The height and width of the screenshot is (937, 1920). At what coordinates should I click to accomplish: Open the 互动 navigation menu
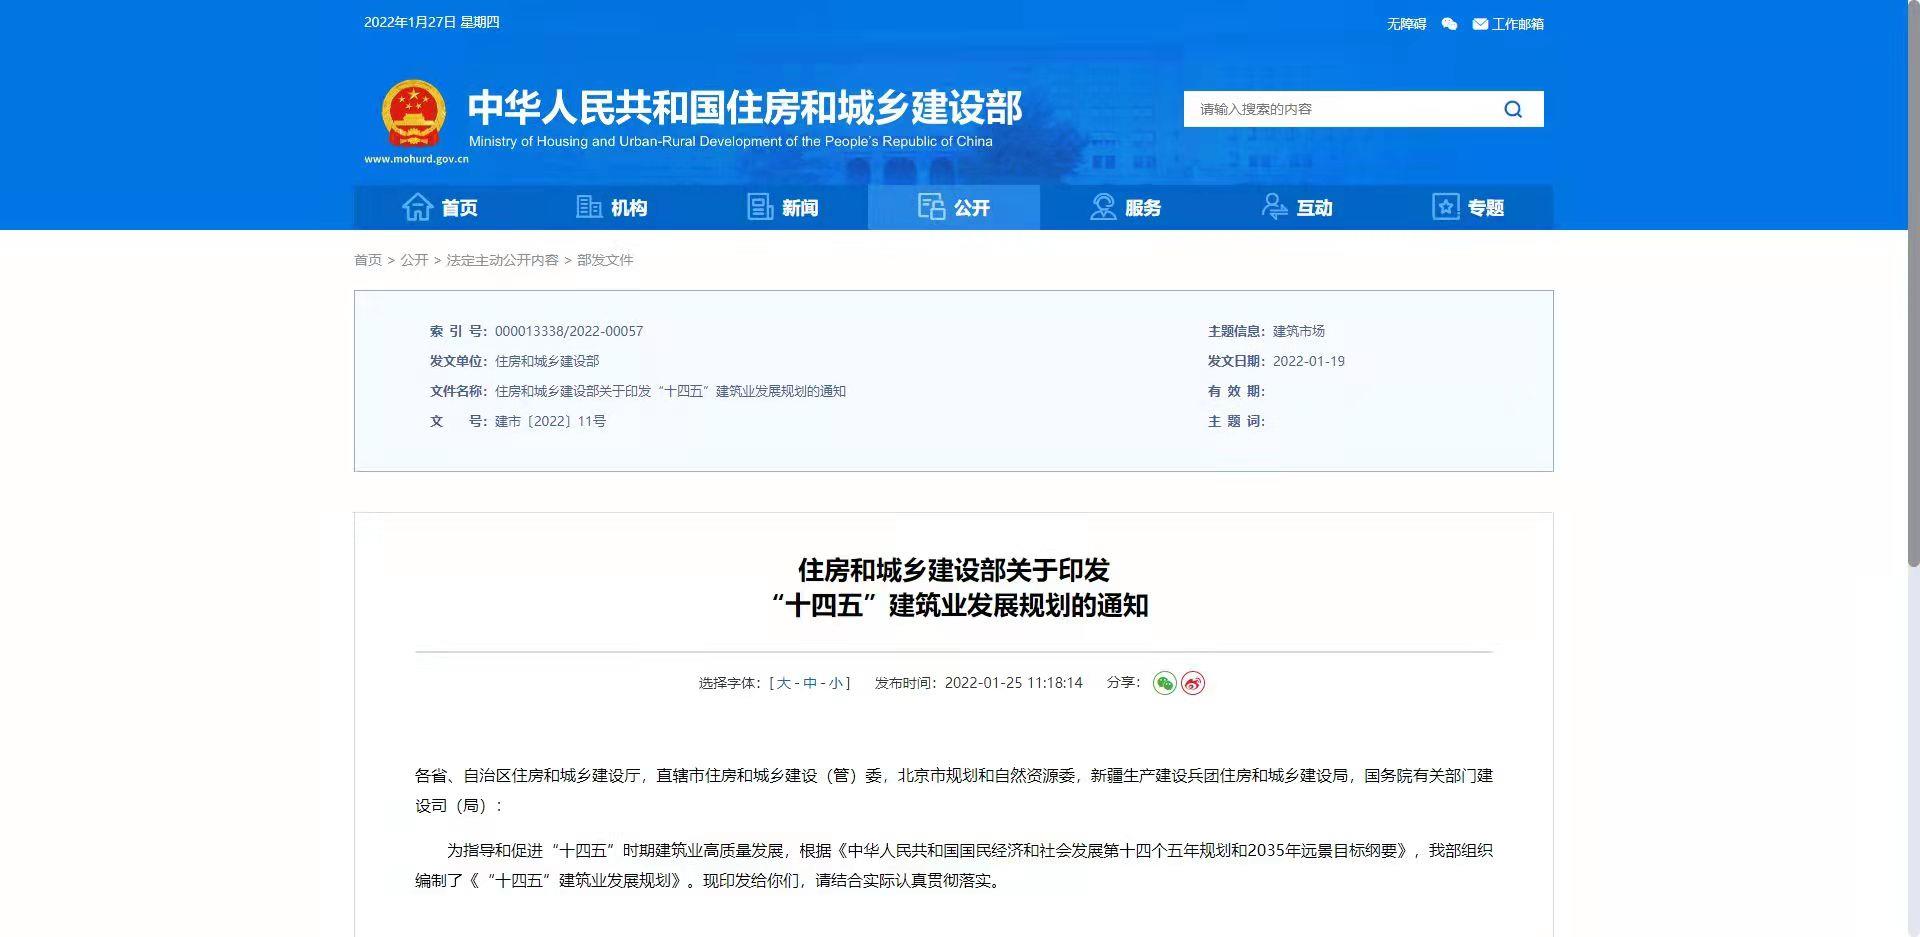pos(1297,207)
